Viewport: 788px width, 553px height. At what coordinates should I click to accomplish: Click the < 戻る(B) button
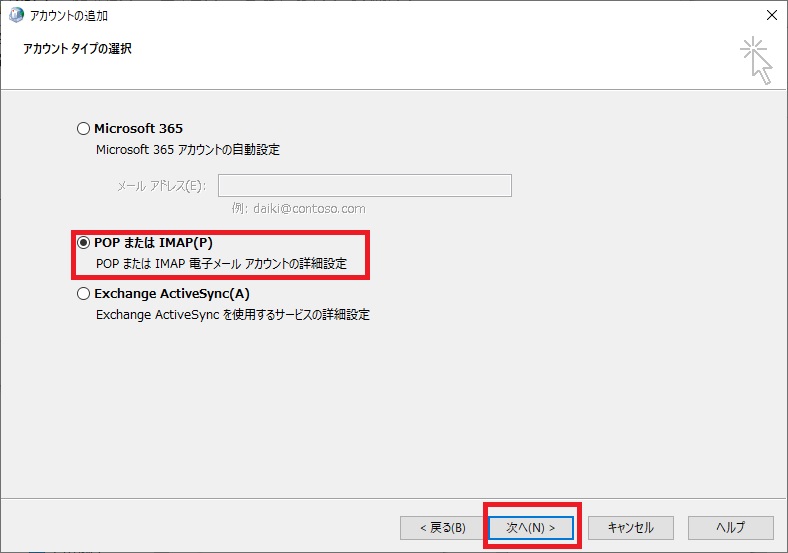[443, 528]
